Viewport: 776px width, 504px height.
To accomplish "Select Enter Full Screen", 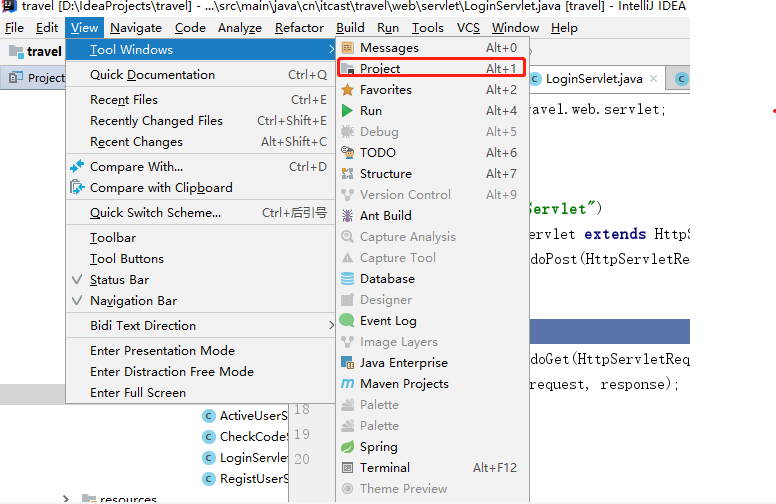I will click(x=200, y=393).
